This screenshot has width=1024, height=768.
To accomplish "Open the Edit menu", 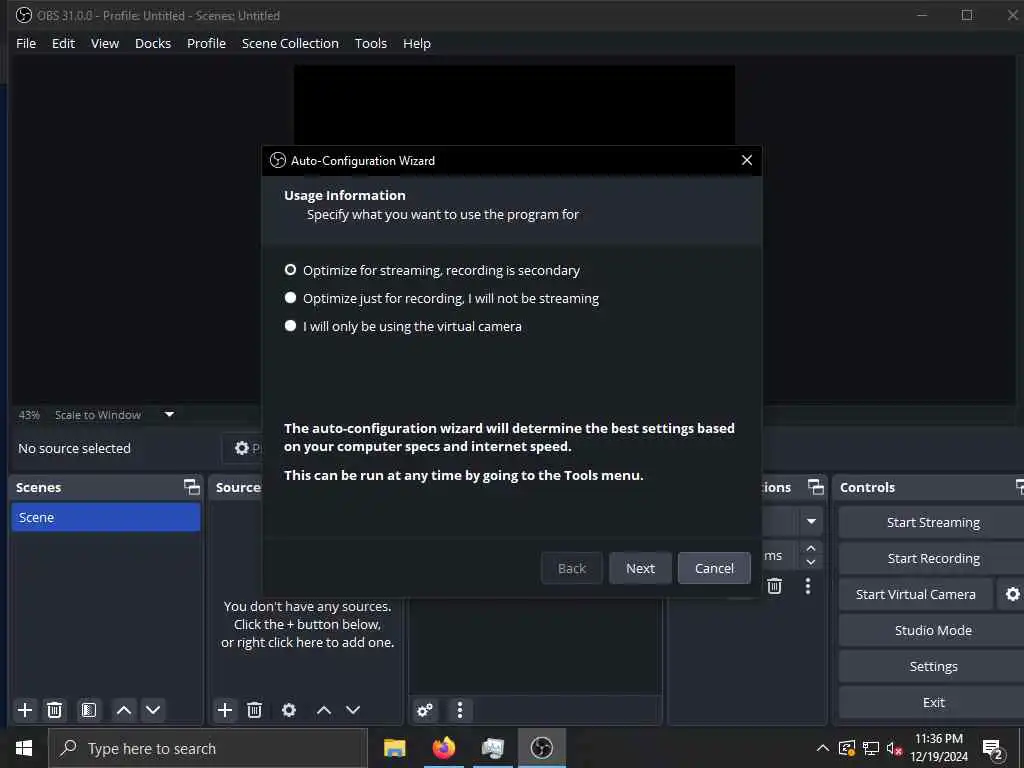I will (x=63, y=43).
